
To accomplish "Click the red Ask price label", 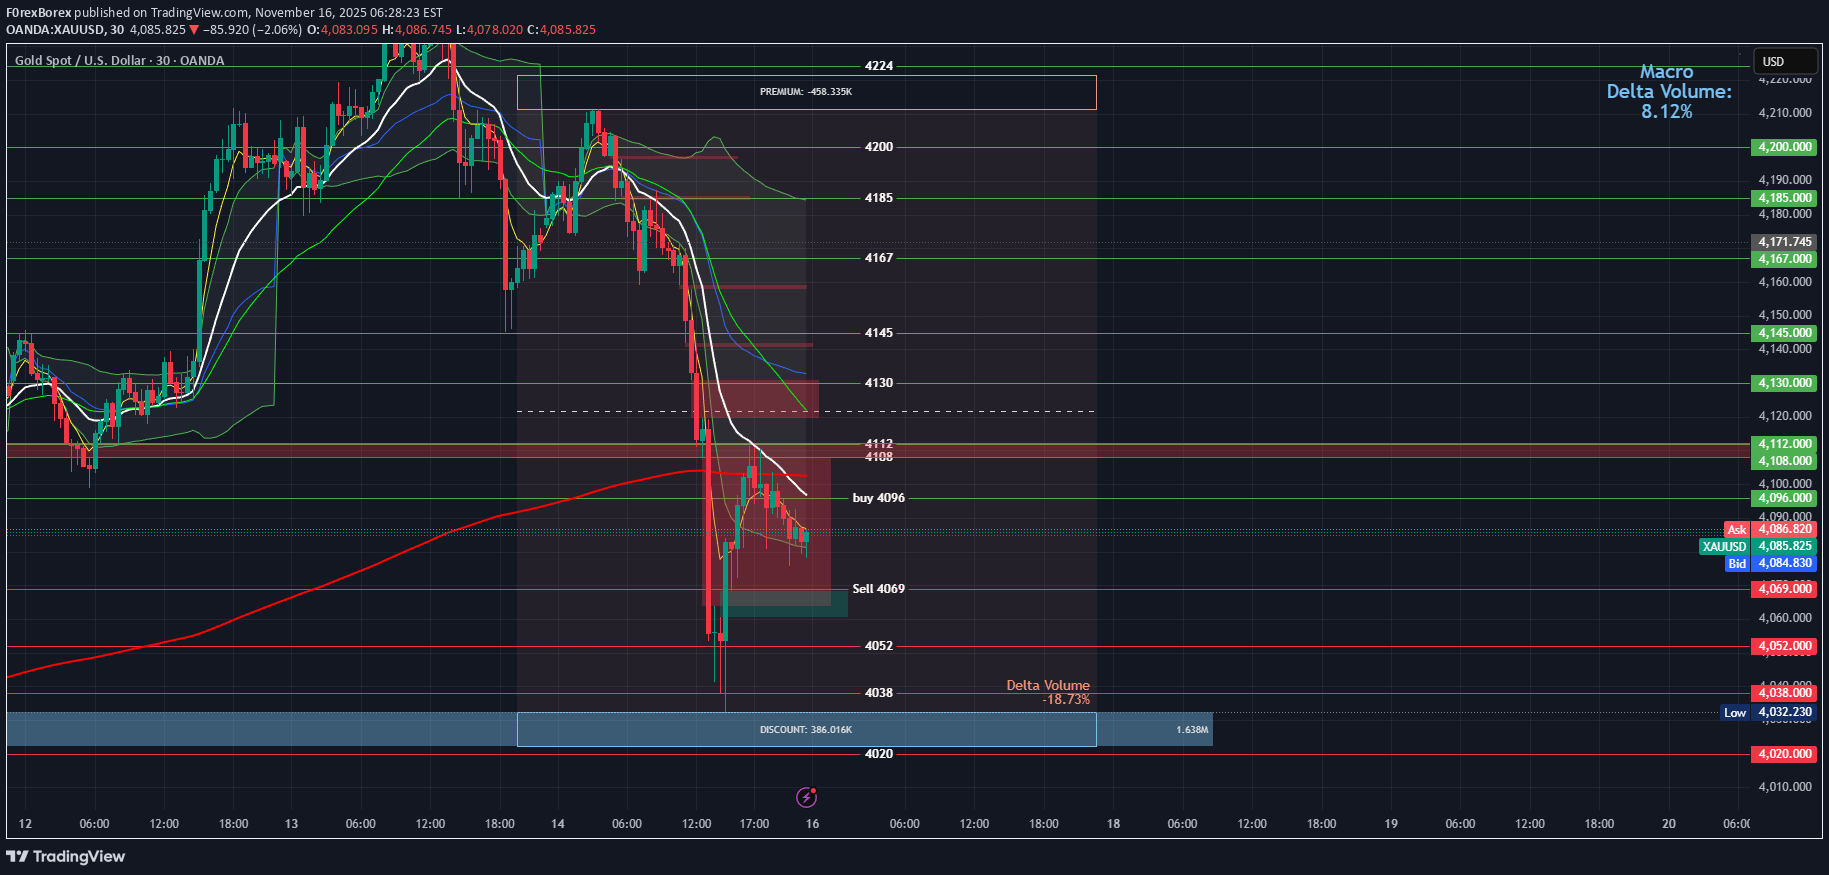I will coord(1736,529).
